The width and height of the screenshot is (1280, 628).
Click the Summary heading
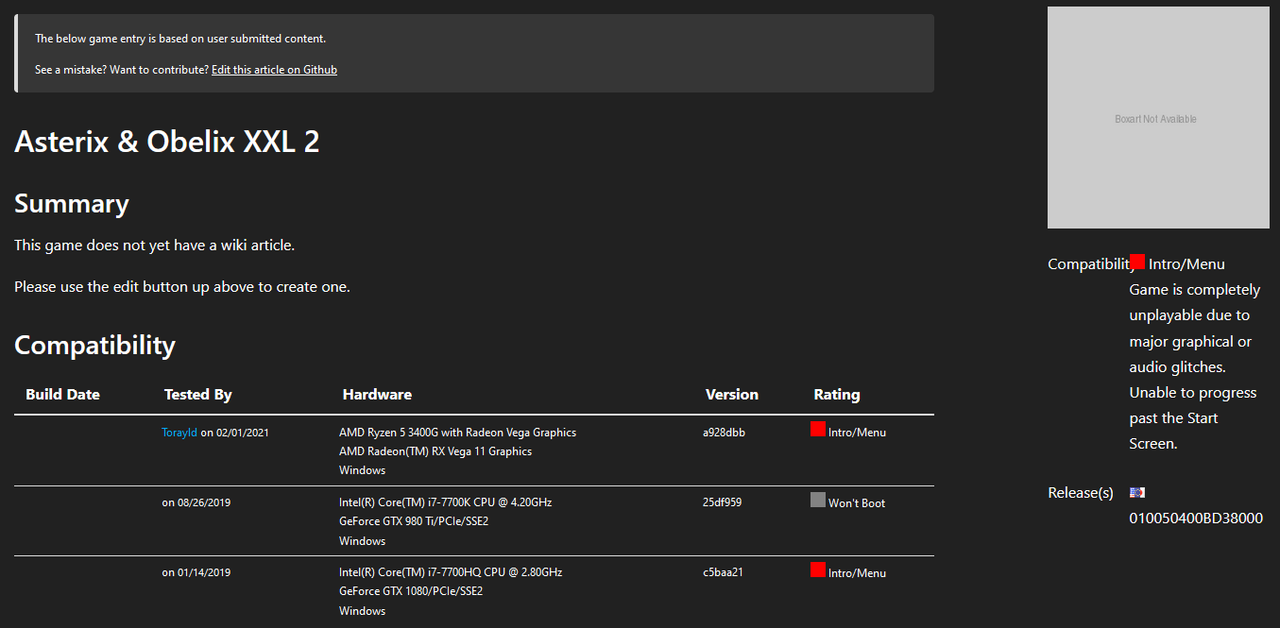coord(72,203)
